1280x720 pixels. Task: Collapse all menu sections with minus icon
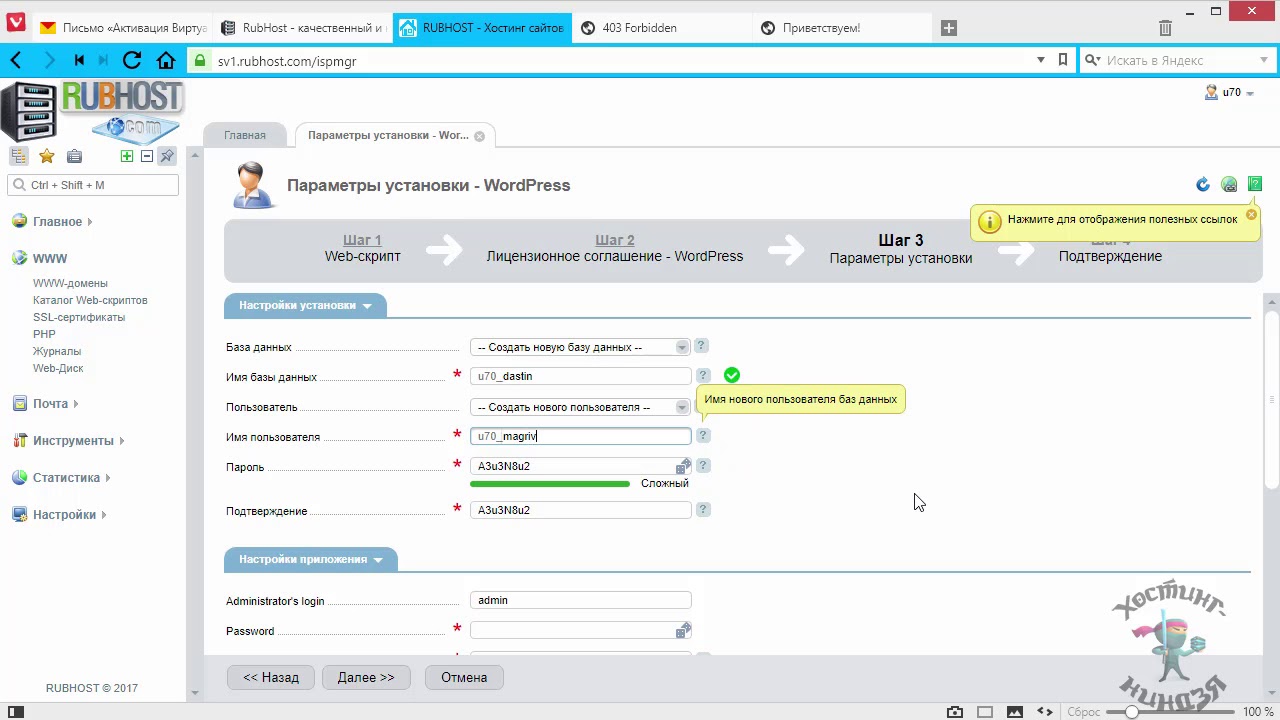click(x=147, y=156)
